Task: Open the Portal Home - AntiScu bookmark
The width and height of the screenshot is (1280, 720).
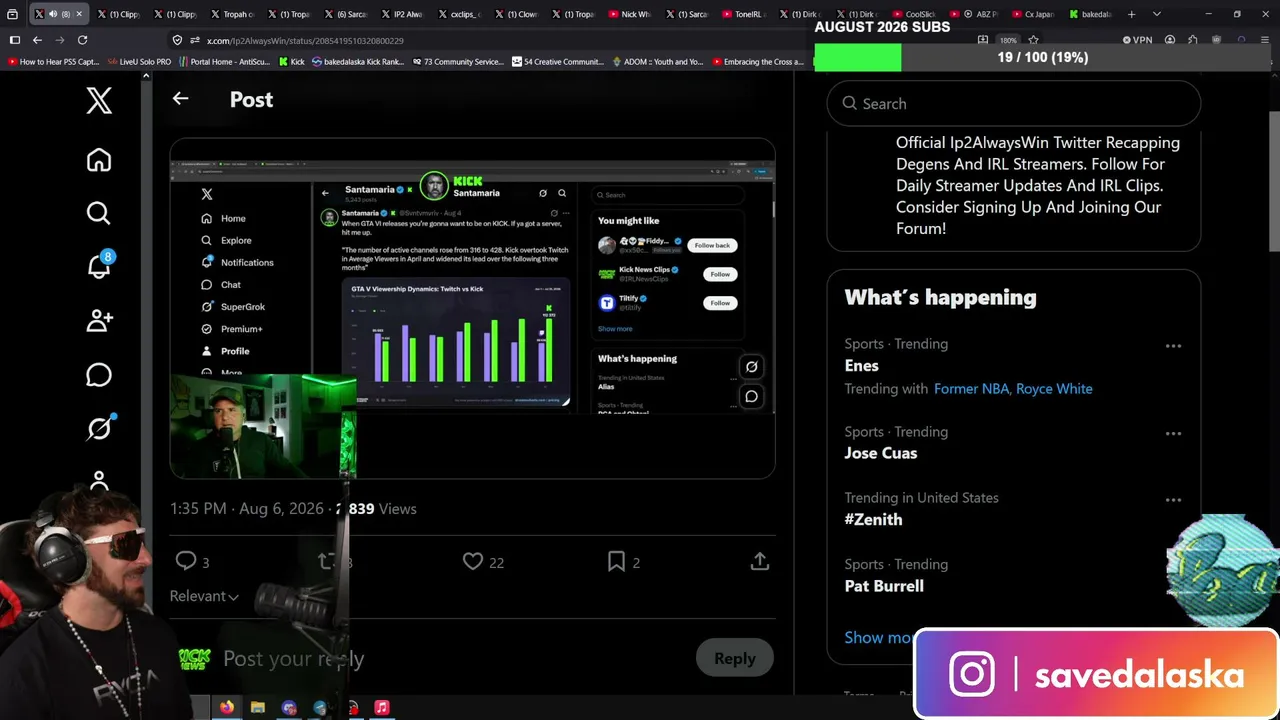Action: click(225, 62)
